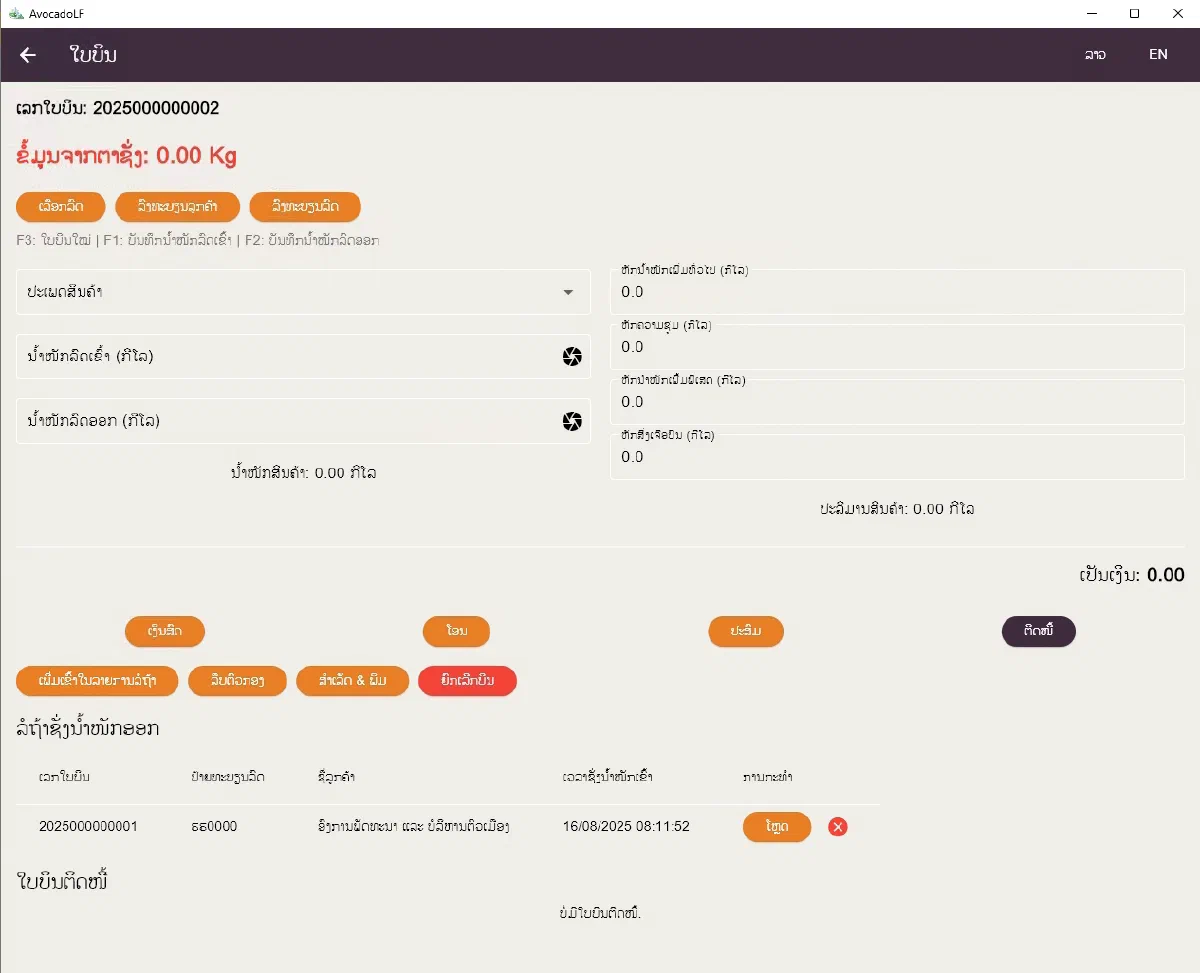This screenshot has width=1200, height=973.
Task: Click the red ຍົກເລີກບິນ (cancel bill) button
Action: (x=468, y=681)
